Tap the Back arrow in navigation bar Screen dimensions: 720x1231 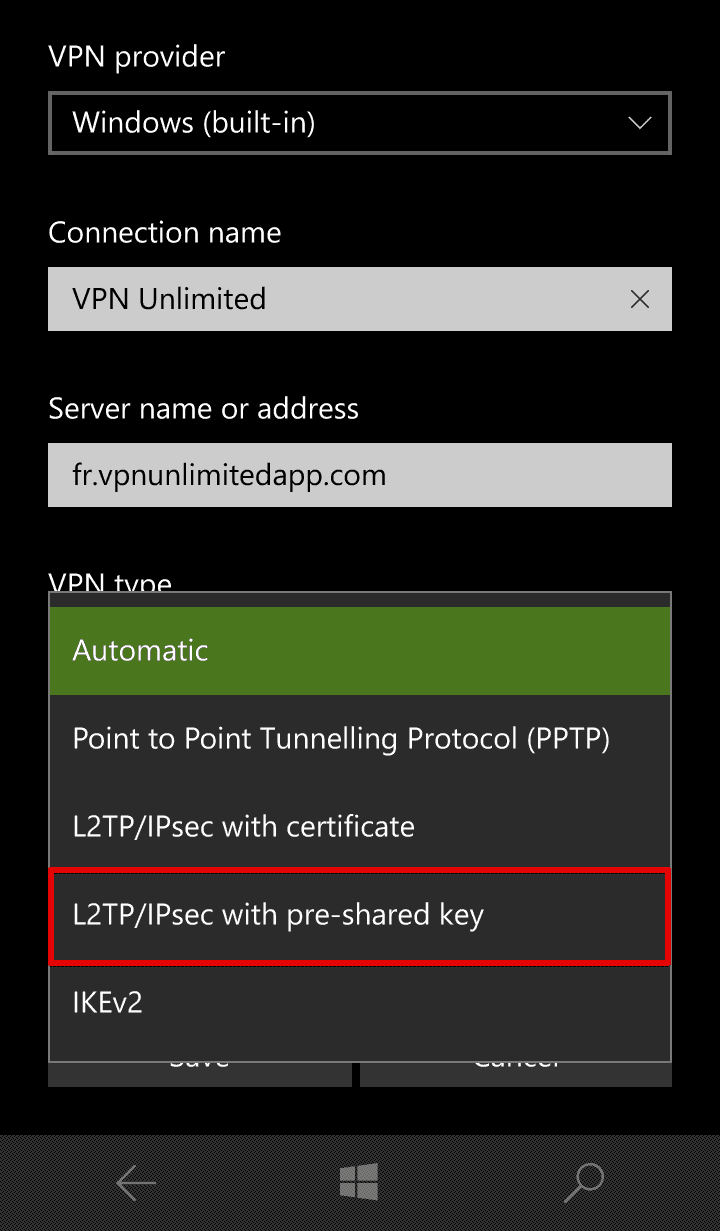tap(136, 1184)
